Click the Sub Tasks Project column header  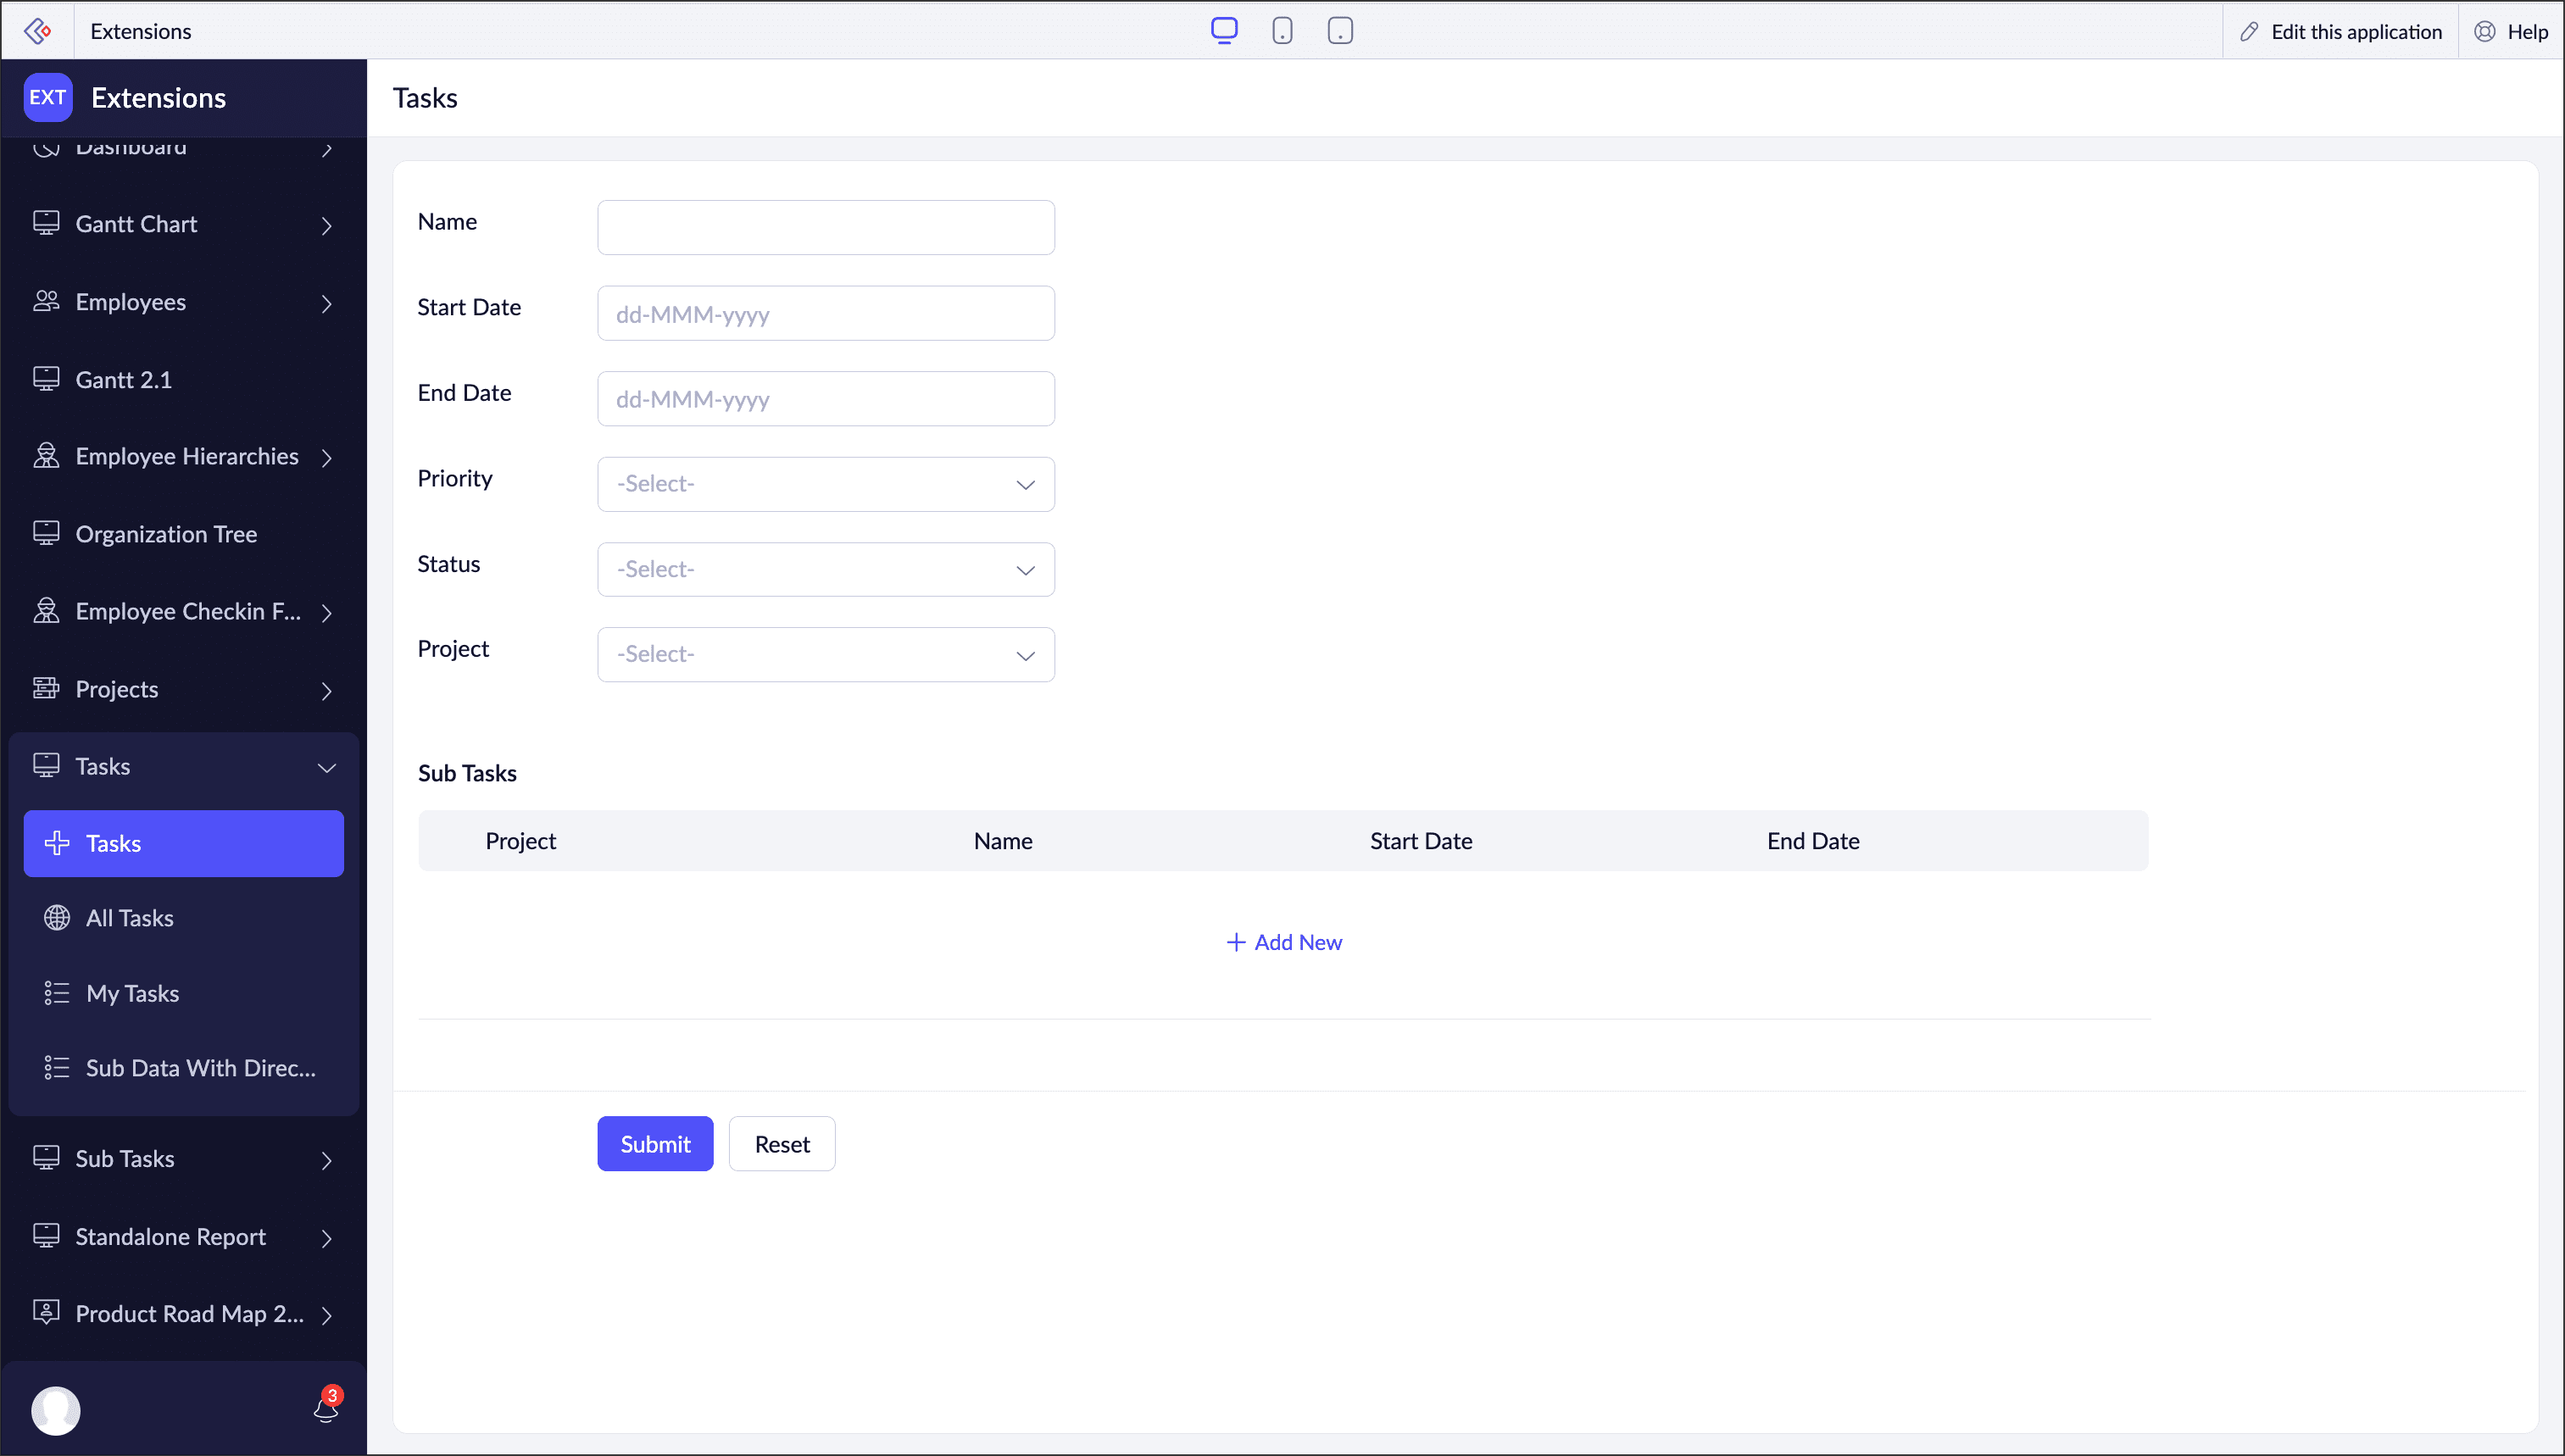520,841
